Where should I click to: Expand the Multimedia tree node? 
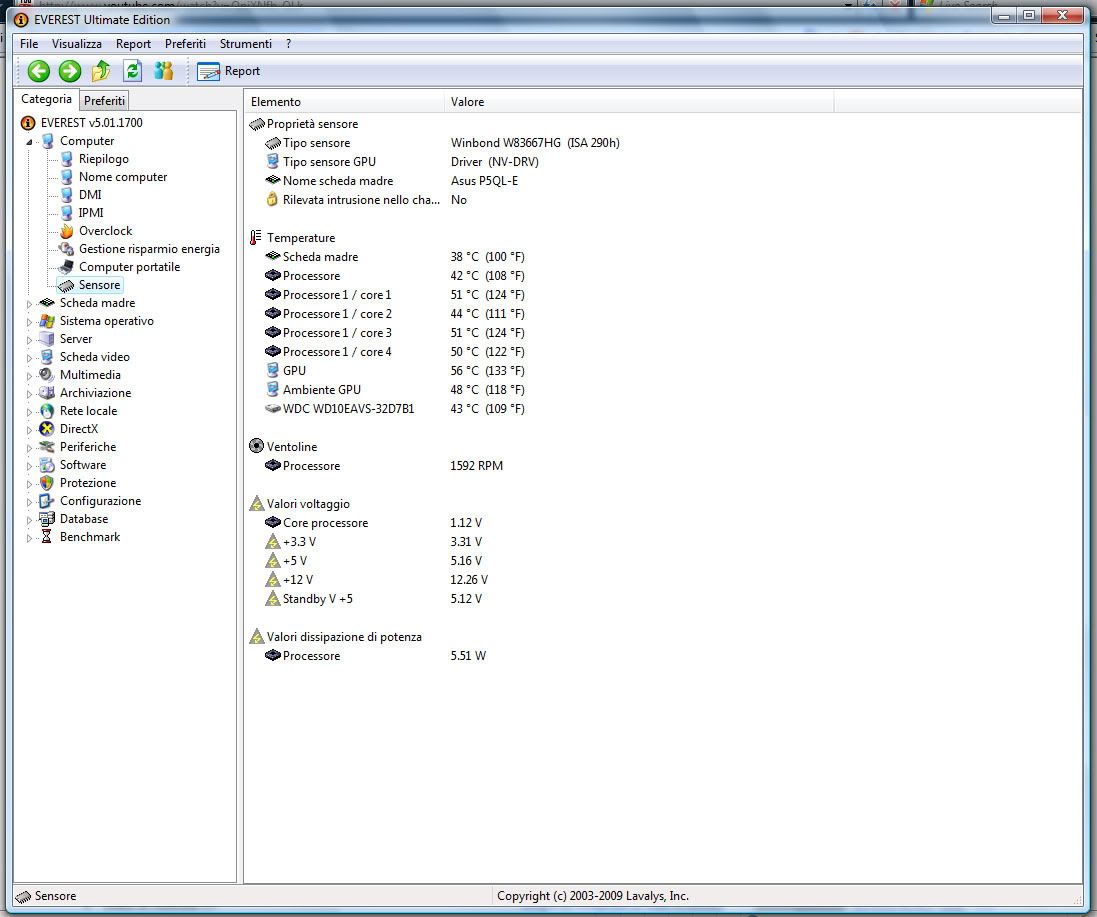pyautogui.click(x=29, y=376)
